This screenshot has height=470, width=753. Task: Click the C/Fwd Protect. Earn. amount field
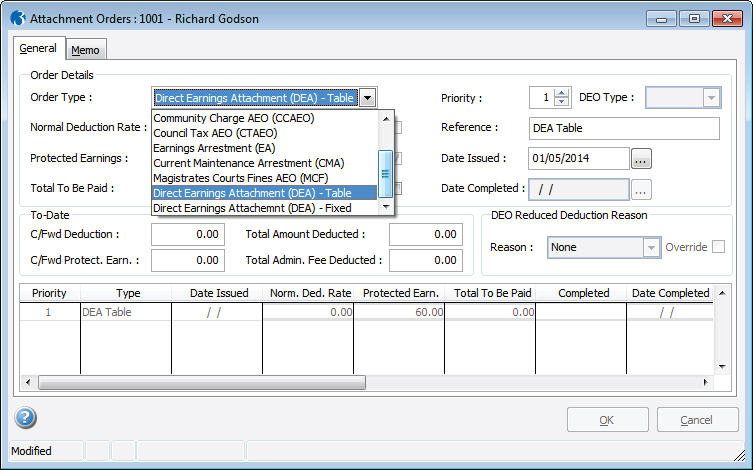point(188,260)
